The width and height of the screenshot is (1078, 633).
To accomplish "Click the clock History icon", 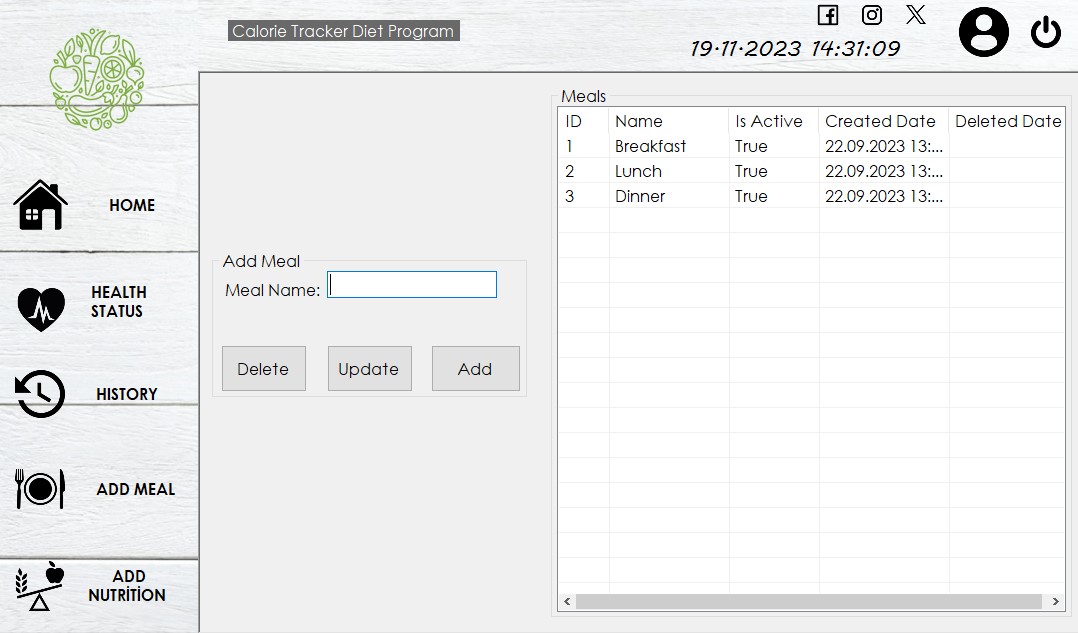I will [x=40, y=394].
